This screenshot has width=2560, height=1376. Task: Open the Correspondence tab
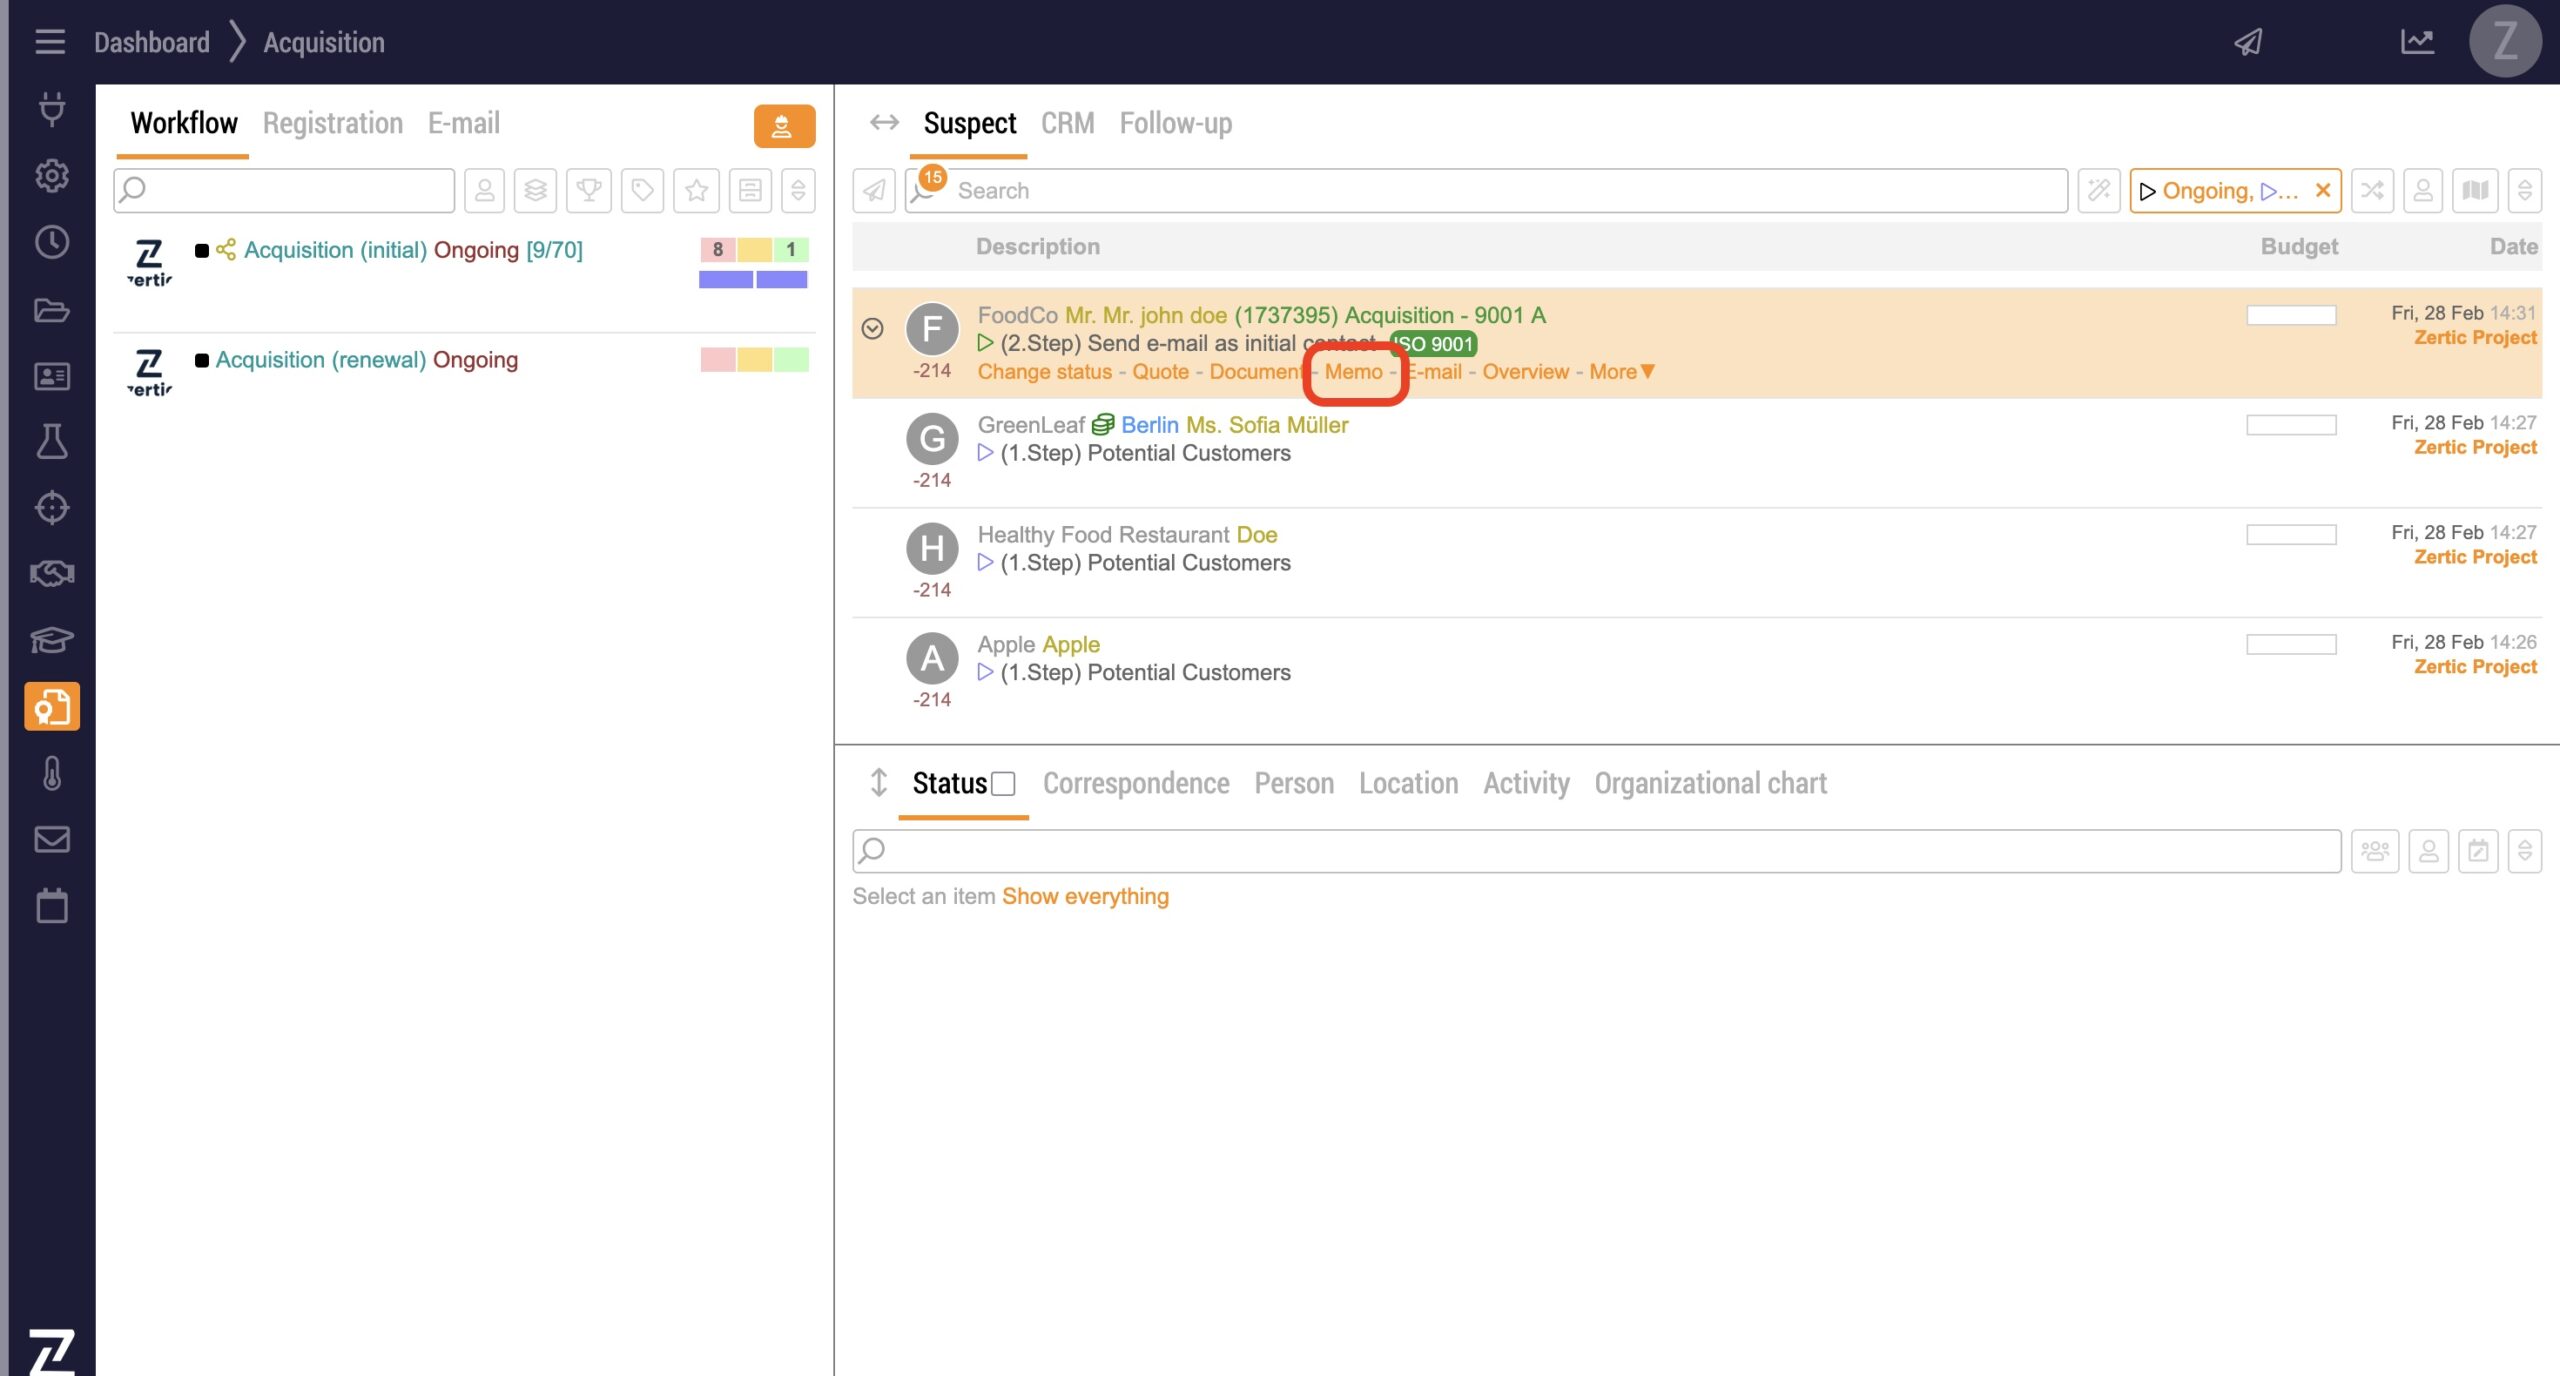click(x=1135, y=783)
